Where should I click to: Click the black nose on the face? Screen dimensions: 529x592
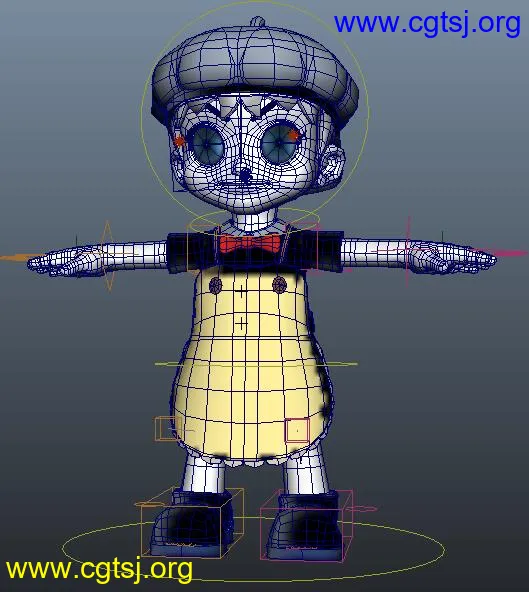pos(246,176)
